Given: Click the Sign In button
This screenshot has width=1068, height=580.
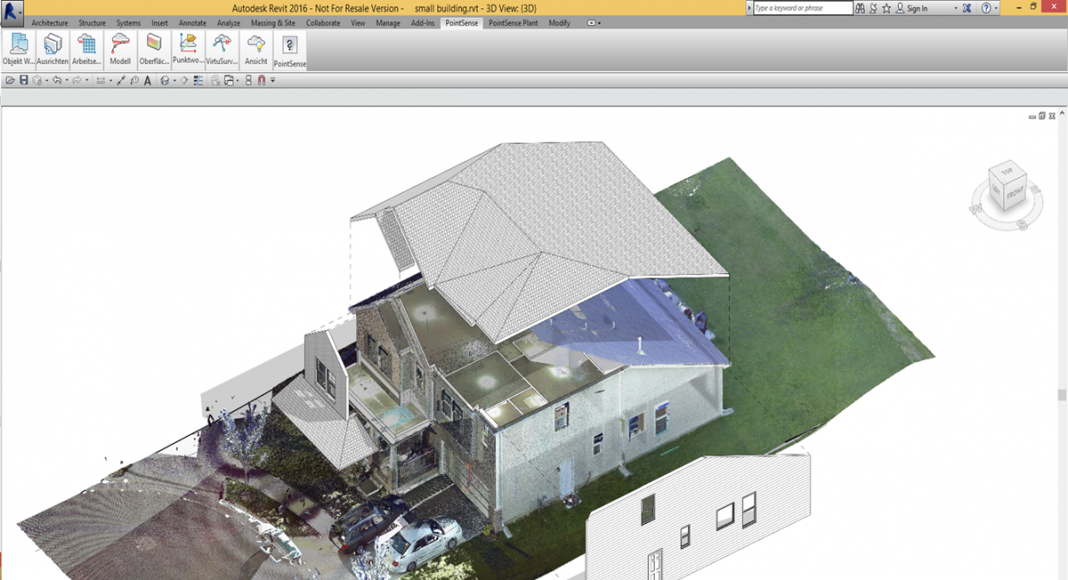Looking at the screenshot, I should [916, 8].
